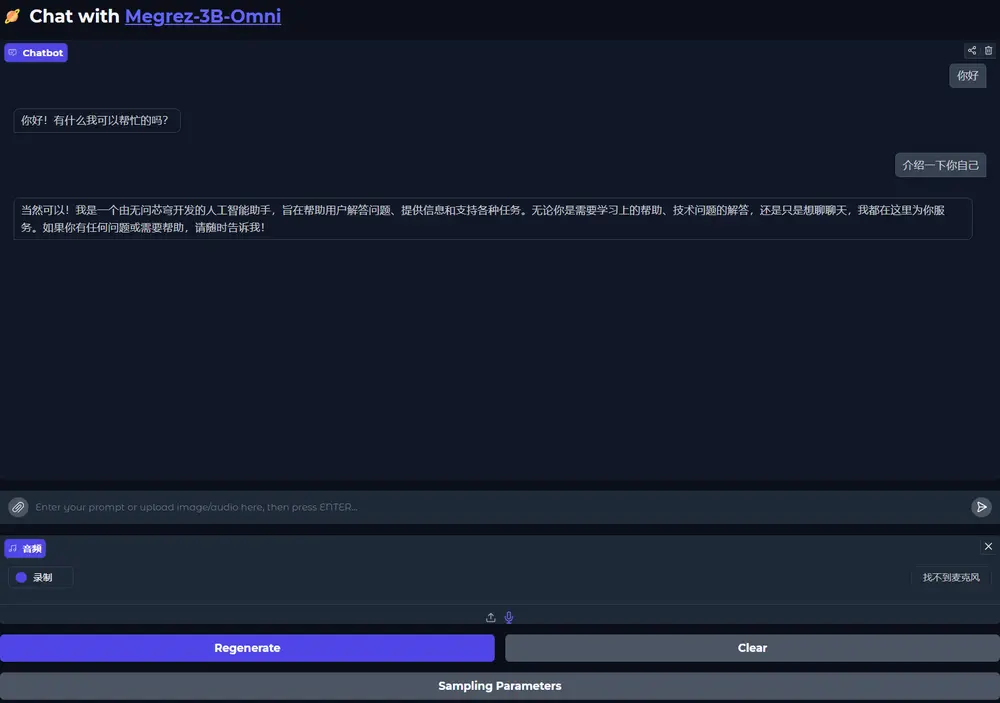Click the user message 介绍一下你自己
The image size is (1000, 703).
(x=941, y=165)
